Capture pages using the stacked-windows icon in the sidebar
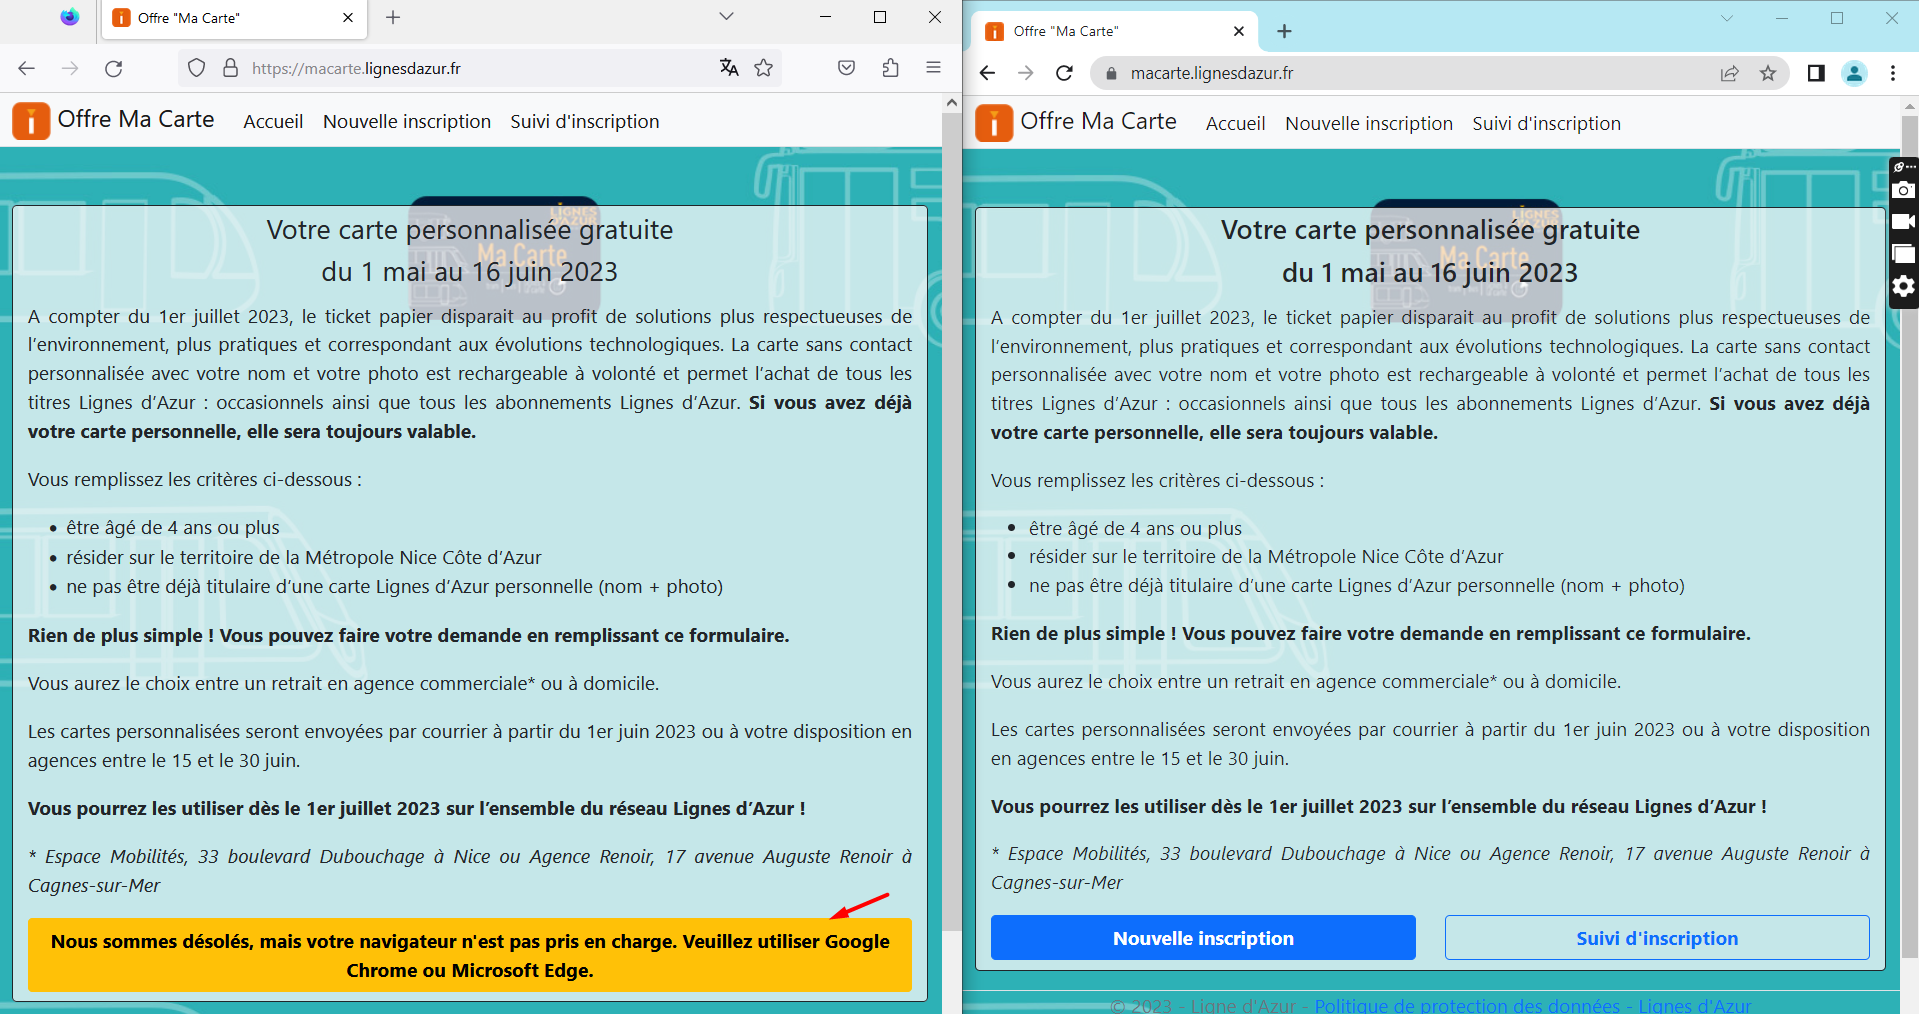 (x=1903, y=254)
